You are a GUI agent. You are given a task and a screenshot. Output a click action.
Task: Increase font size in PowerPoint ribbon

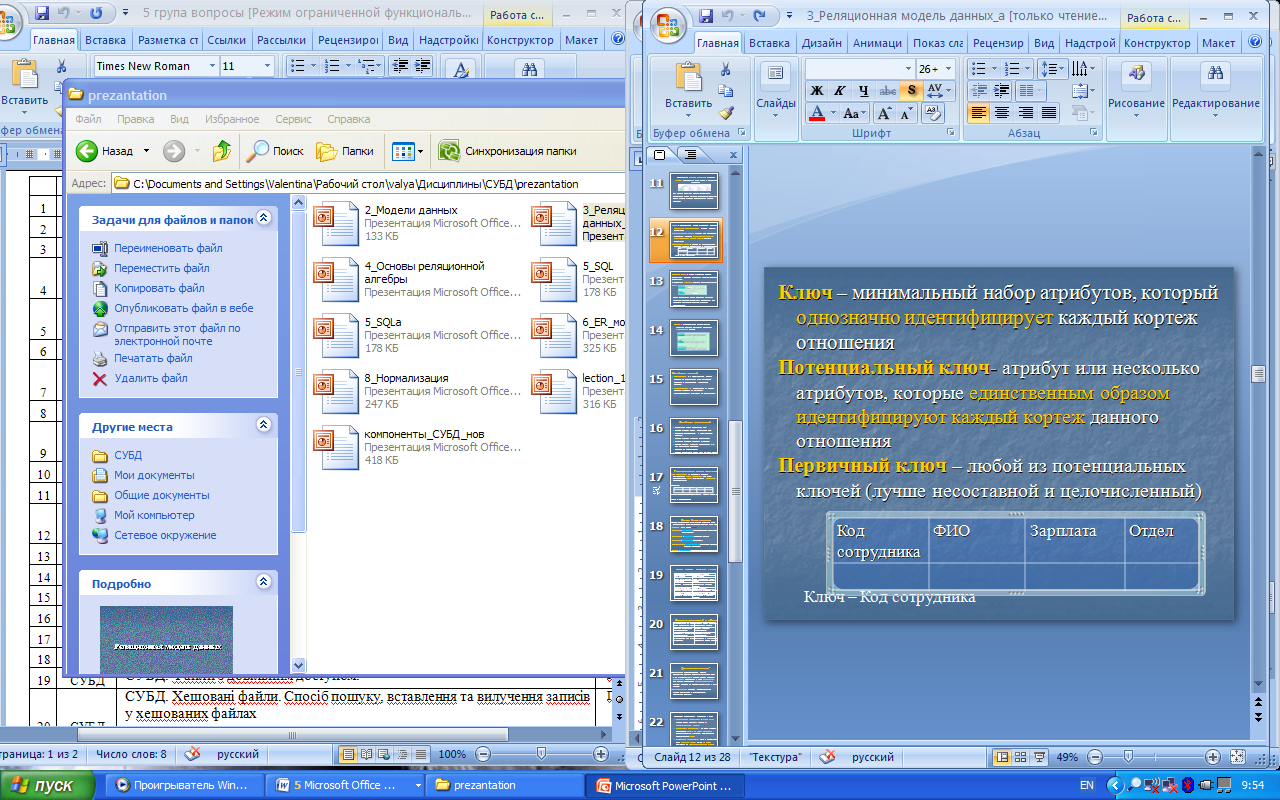(884, 113)
